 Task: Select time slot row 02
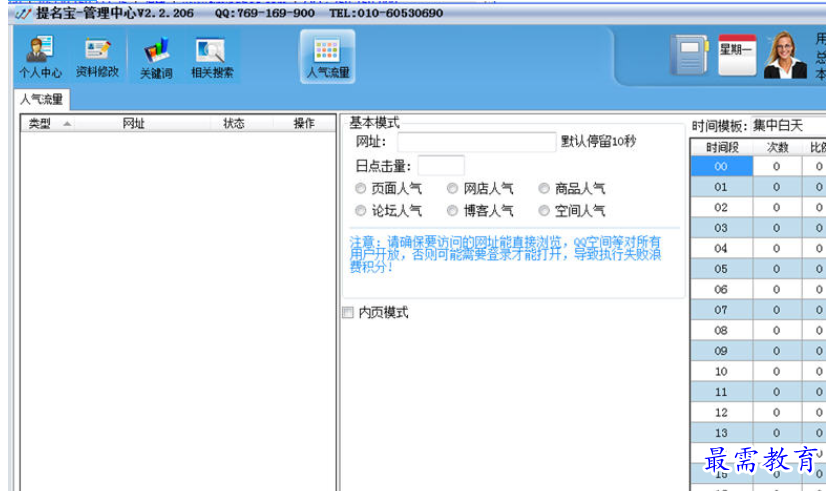point(721,208)
